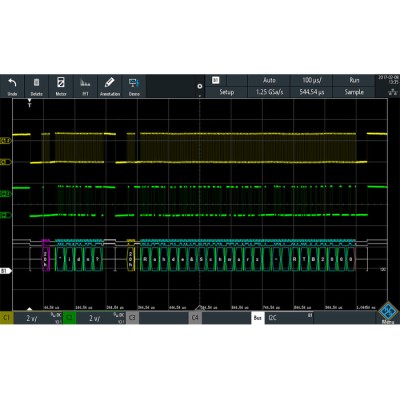Open C1 2 V/ vertical scale settings
Viewport: 400px width, 400px height.
[38, 318]
